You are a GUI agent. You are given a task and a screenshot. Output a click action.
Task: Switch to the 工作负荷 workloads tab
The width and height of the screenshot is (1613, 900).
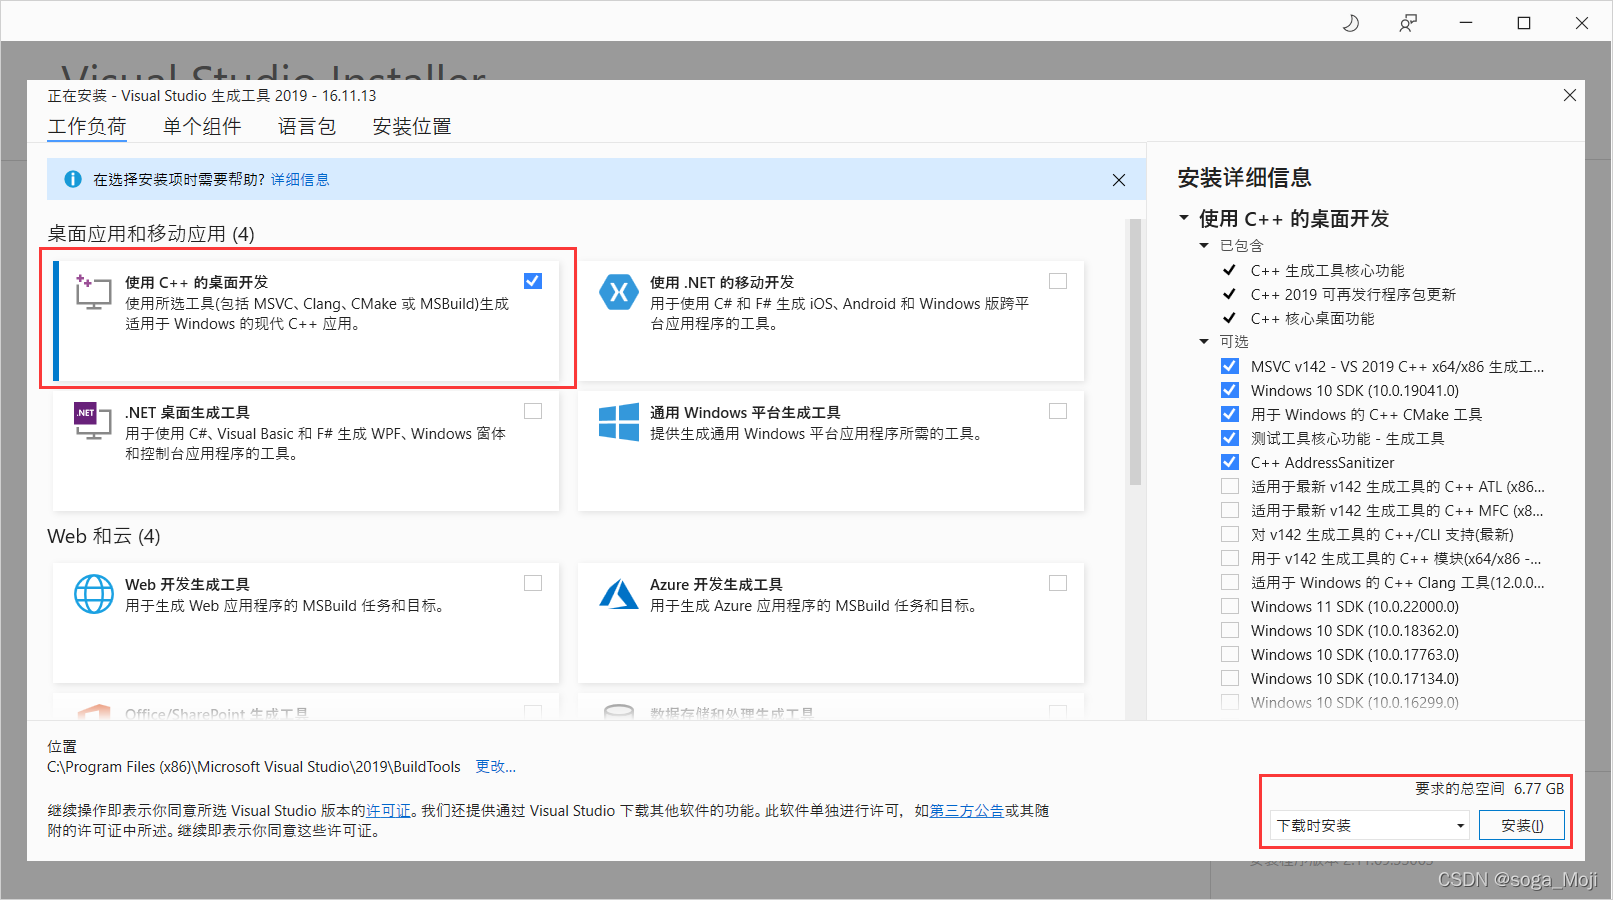tap(87, 127)
